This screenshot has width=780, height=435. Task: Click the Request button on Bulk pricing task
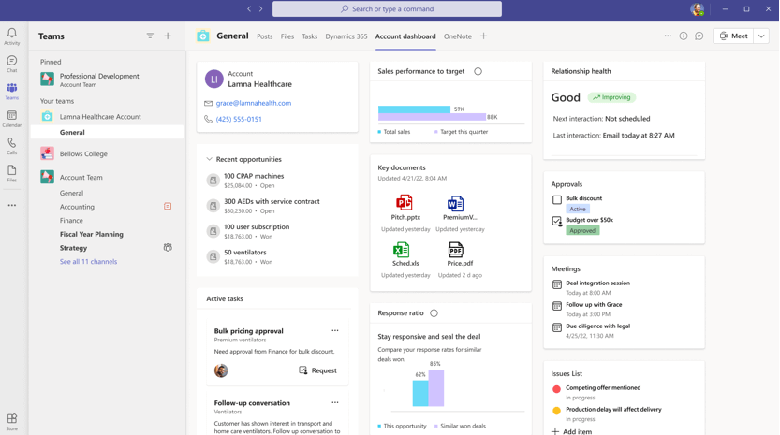coord(318,370)
